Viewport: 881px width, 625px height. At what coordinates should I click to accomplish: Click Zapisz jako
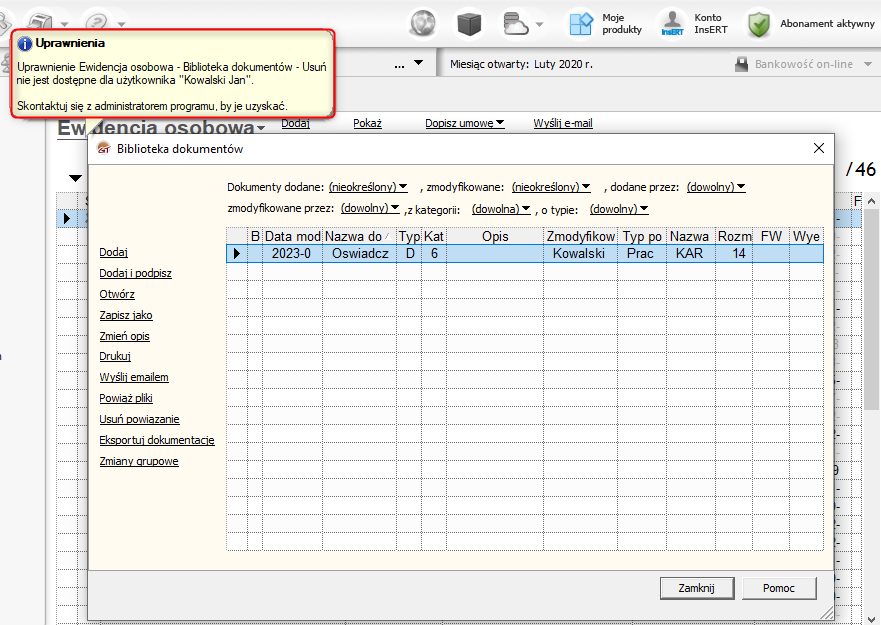tap(126, 315)
